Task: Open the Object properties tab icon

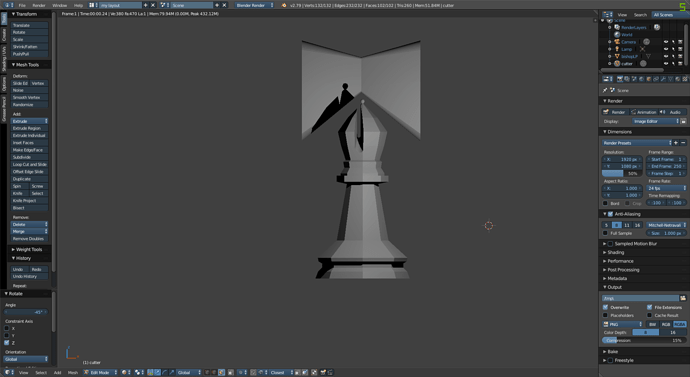Action: click(649, 79)
